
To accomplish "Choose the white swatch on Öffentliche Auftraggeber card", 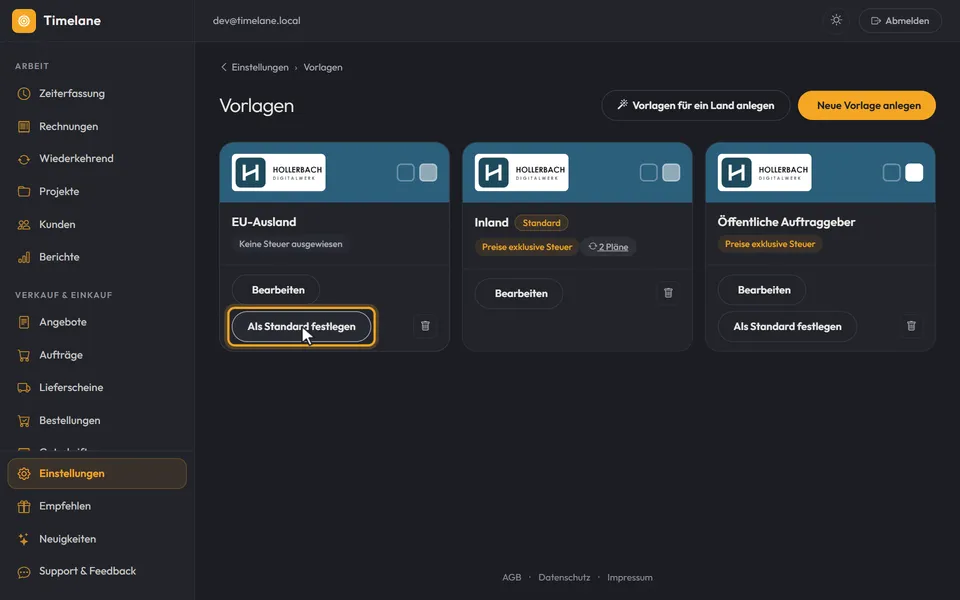I will coord(914,173).
